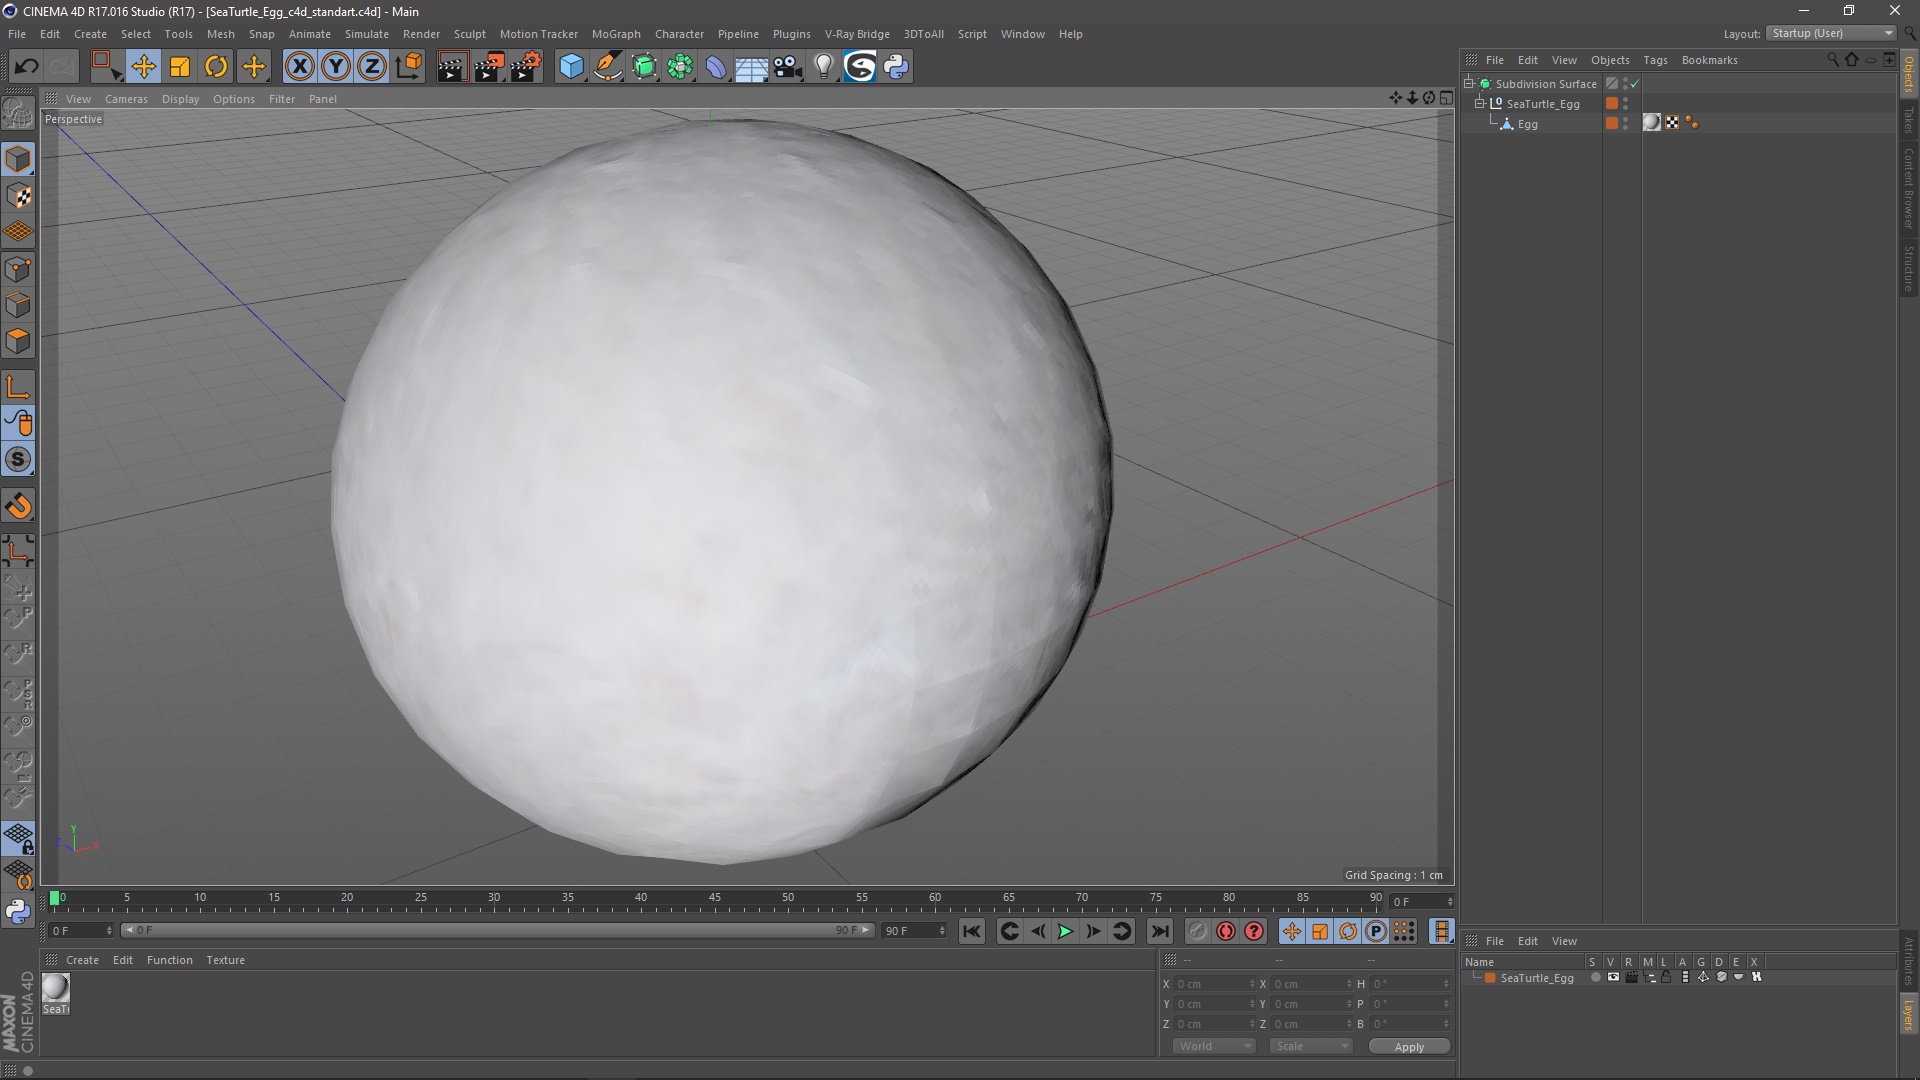Toggle Subdivision Surface enabled checkmark
The image size is (1920, 1080).
1635,84
